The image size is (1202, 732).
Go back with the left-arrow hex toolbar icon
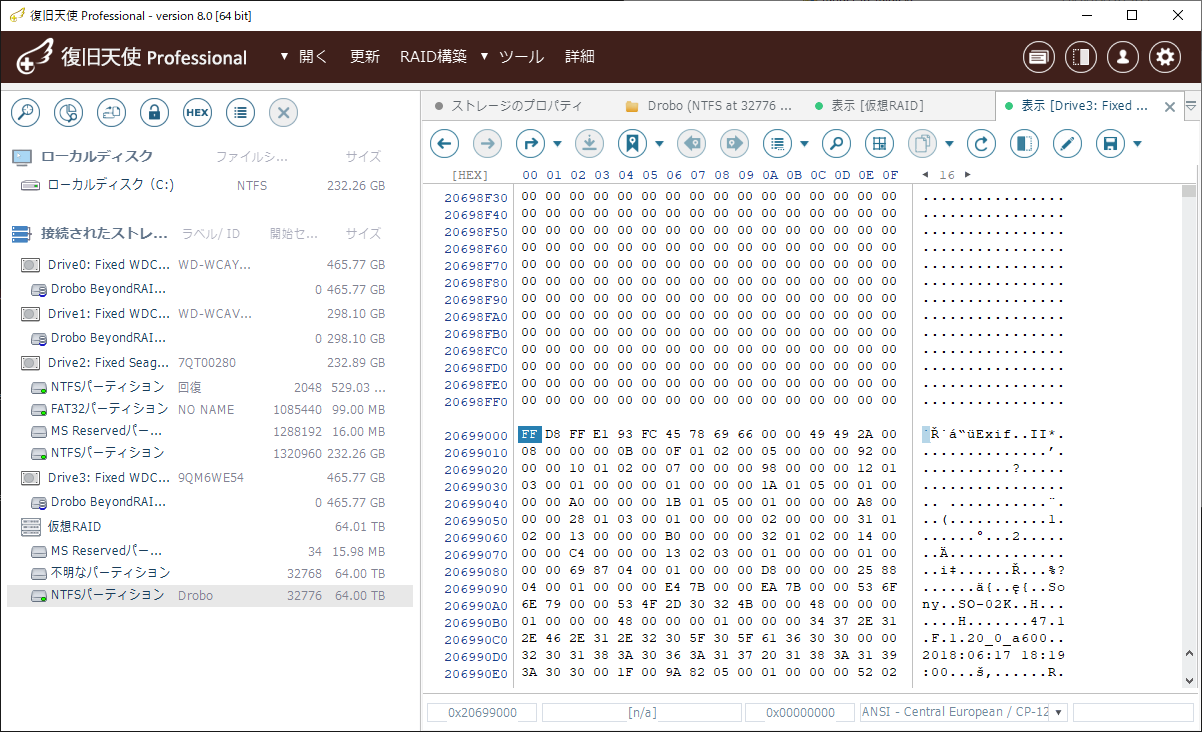(x=444, y=144)
